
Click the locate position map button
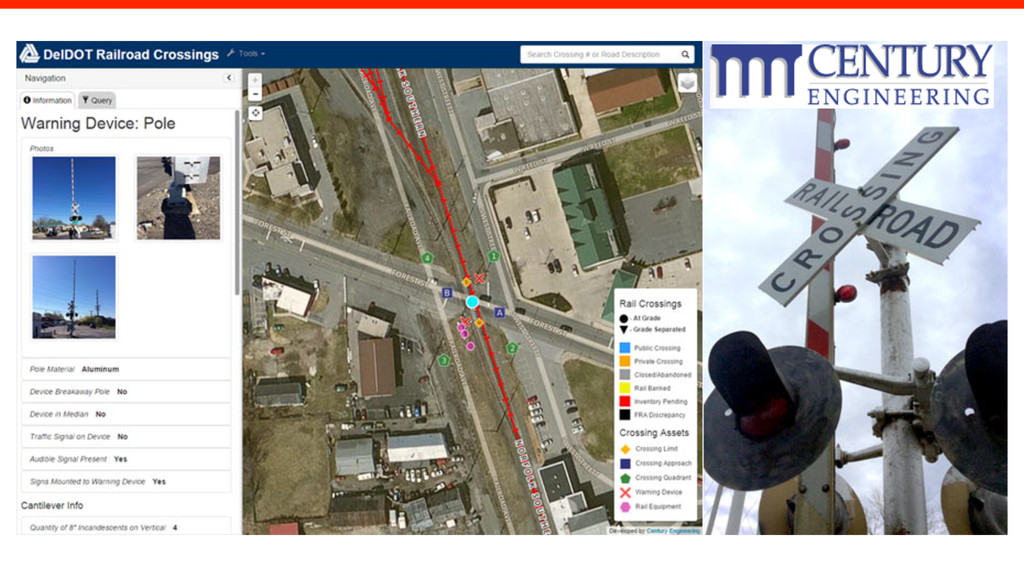(x=255, y=113)
